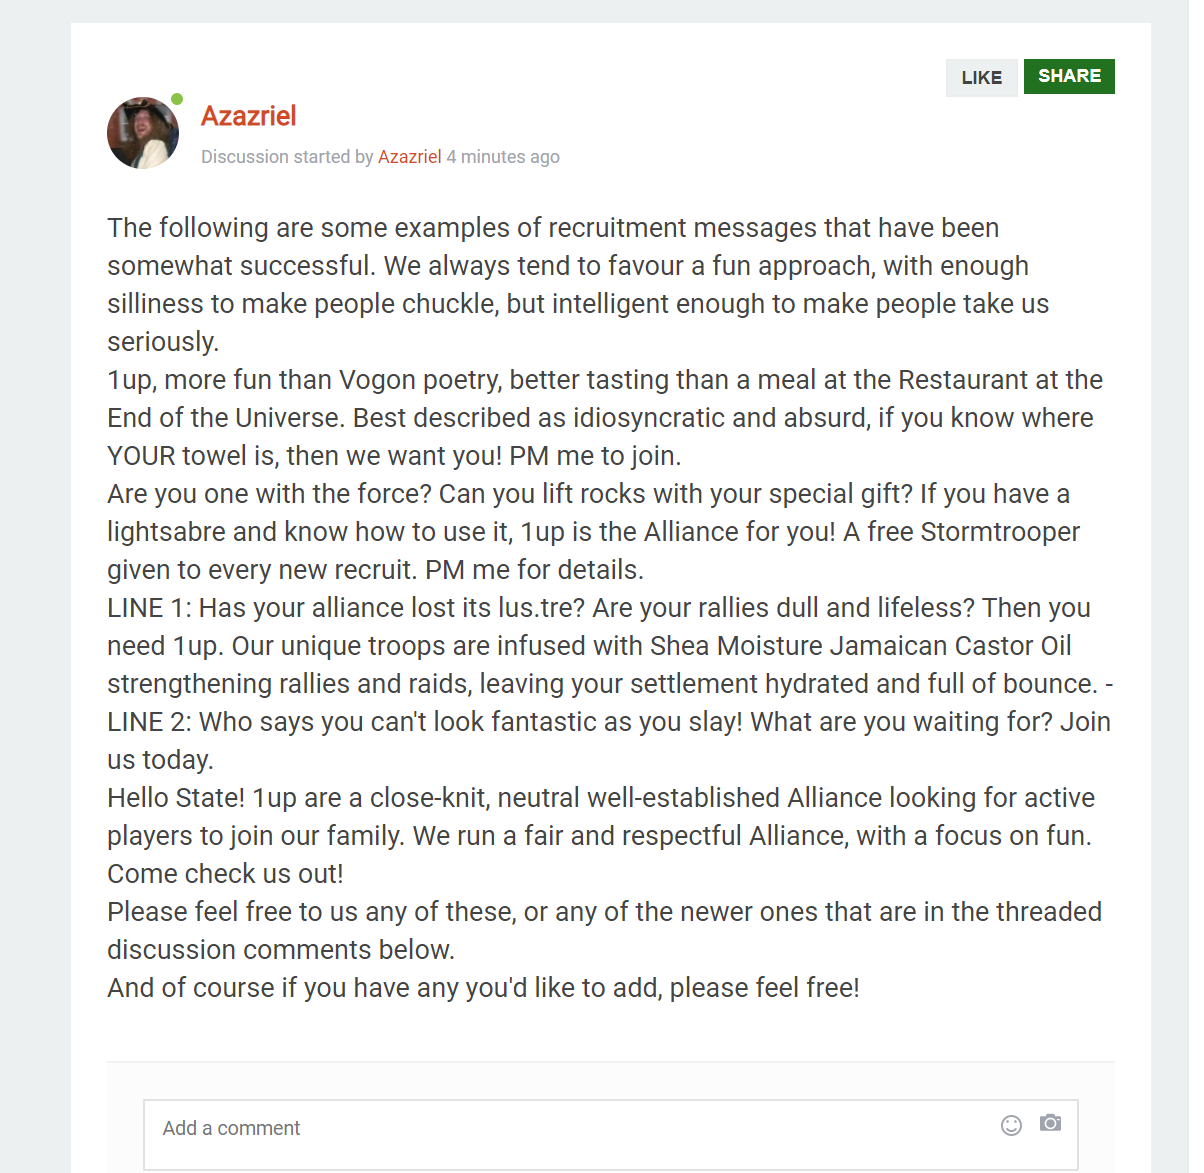
Task: Click the final 'And of course' sentence
Action: (483, 988)
